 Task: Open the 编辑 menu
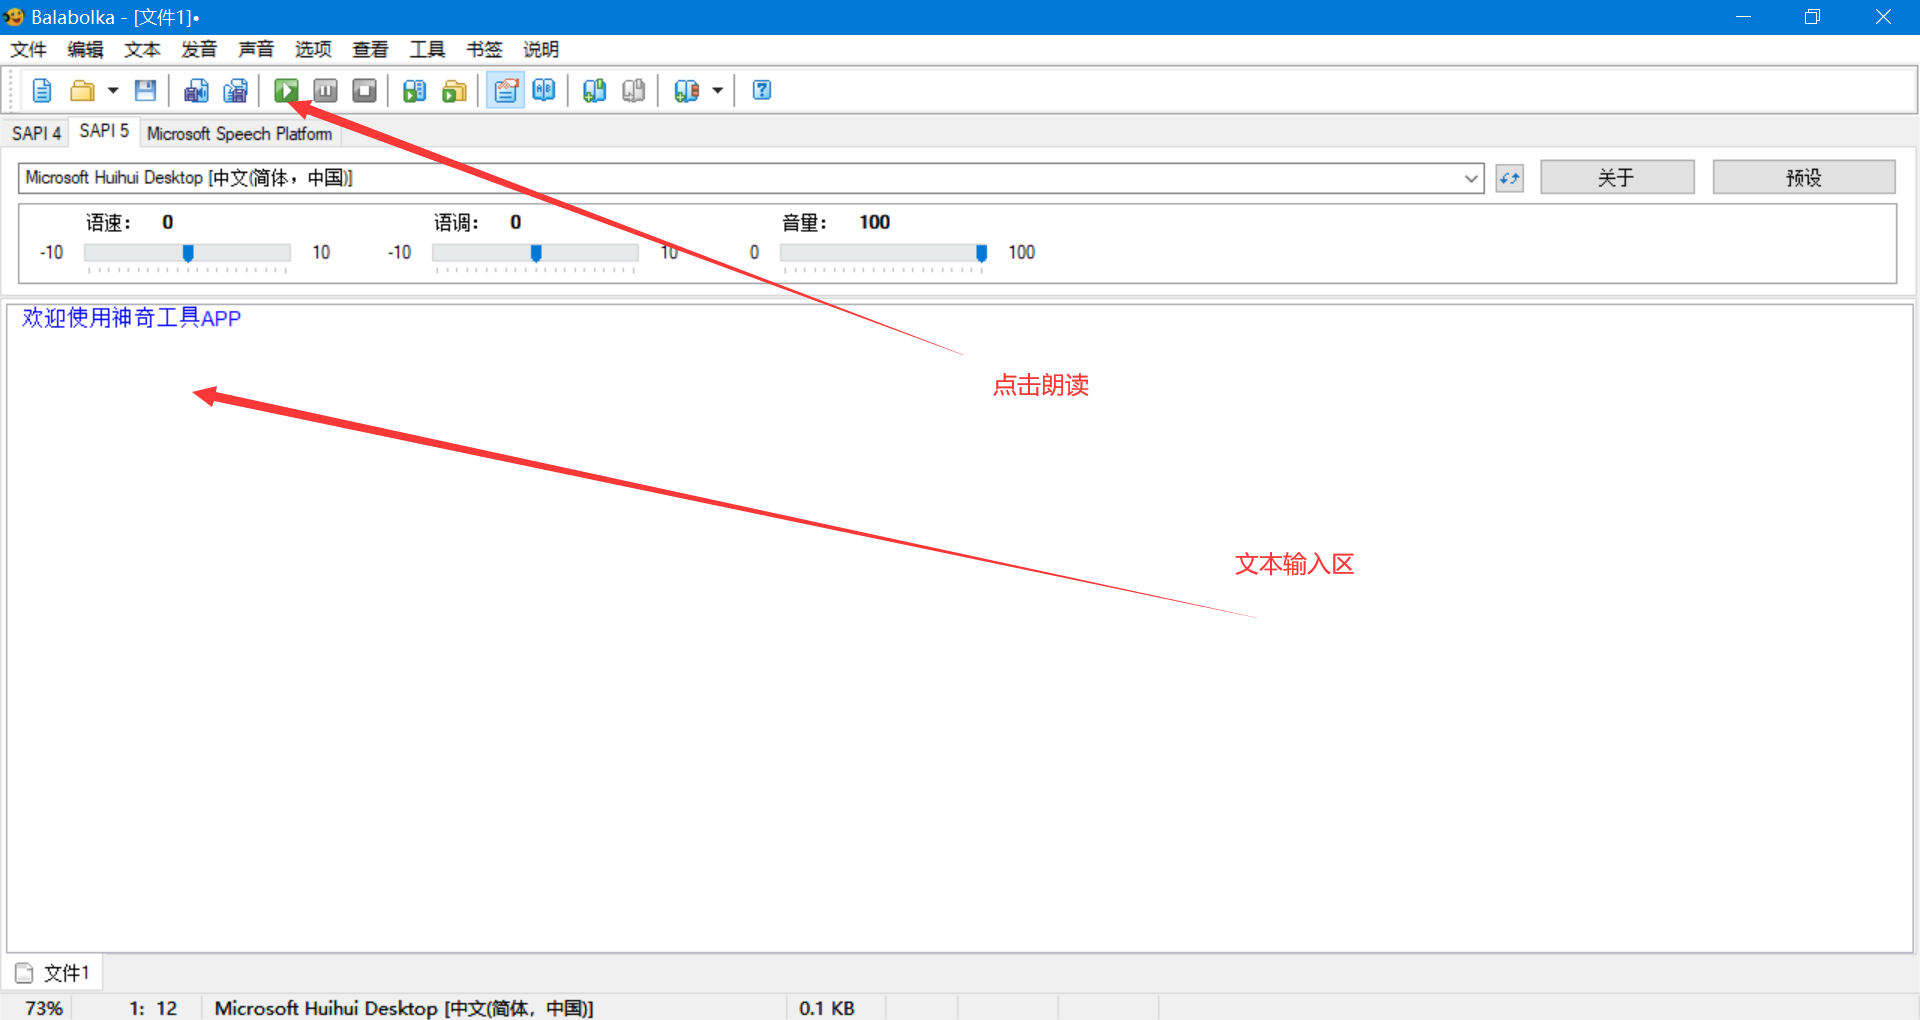point(86,50)
